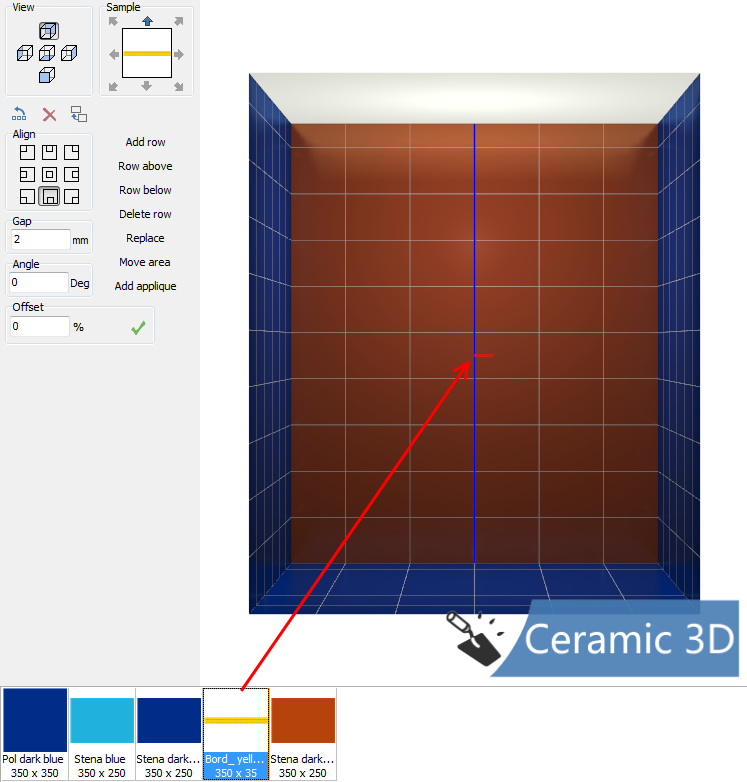The image size is (747, 782).
Task: Select the right-side view cube icon
Action: (69, 53)
